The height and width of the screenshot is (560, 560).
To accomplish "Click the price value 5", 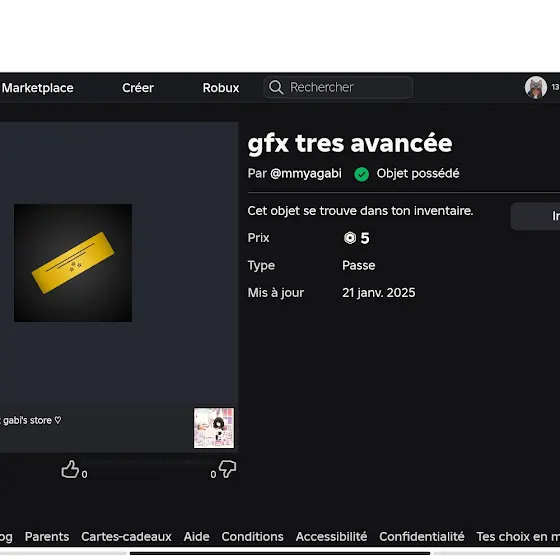I will [x=365, y=238].
